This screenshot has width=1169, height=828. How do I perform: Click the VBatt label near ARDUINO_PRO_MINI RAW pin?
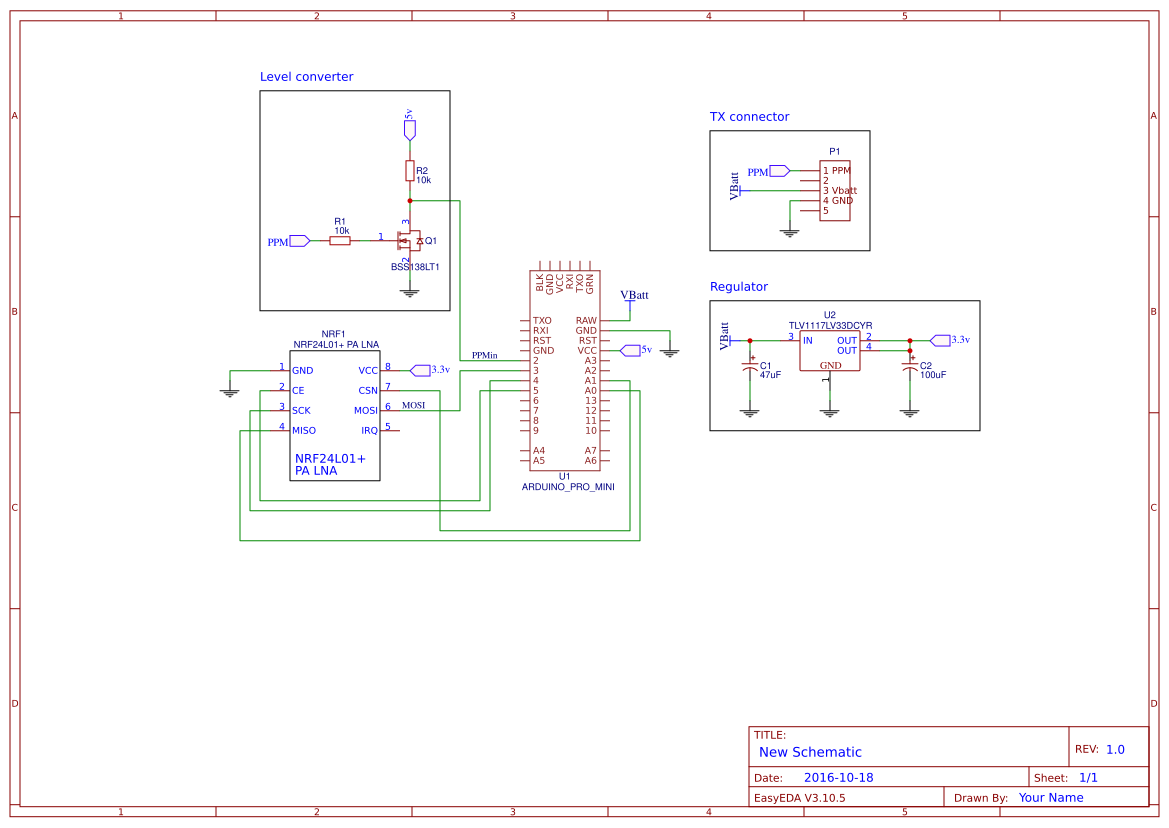[634, 295]
